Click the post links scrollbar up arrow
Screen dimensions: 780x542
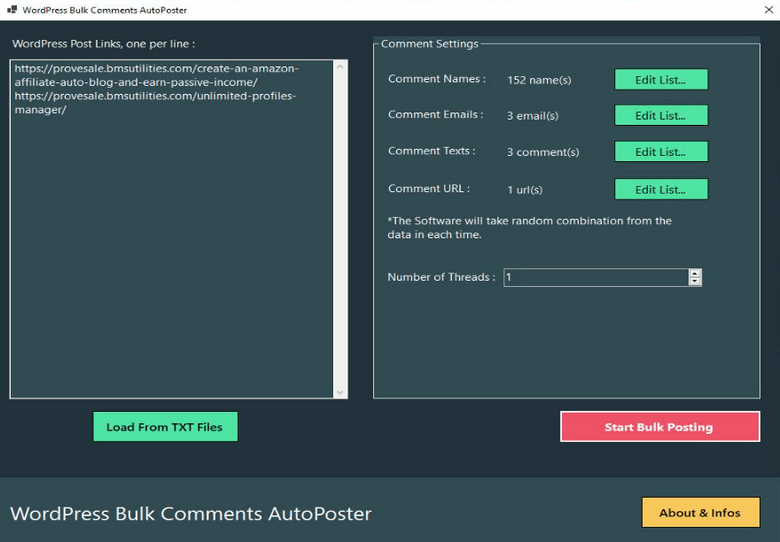[x=340, y=67]
